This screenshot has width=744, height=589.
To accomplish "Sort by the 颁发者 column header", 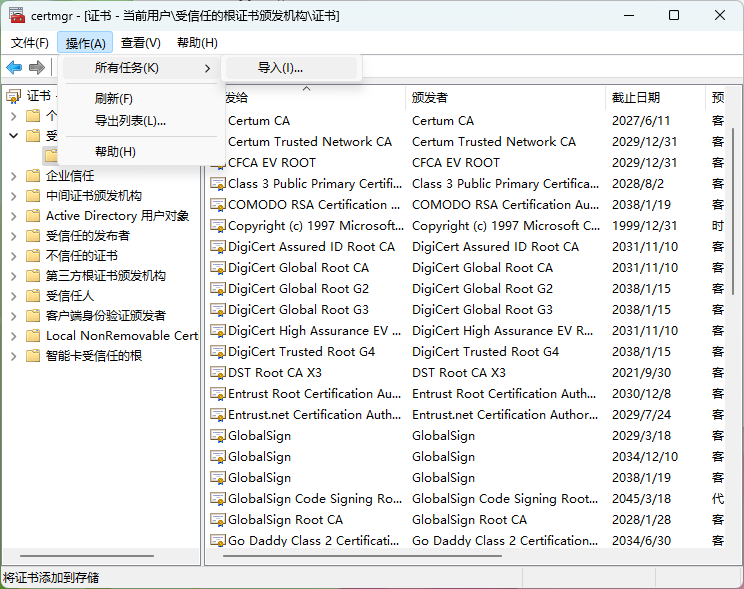I will [x=506, y=97].
